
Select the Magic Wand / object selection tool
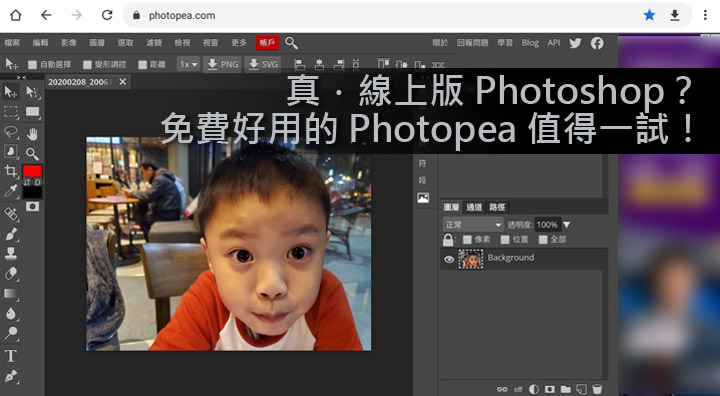coord(11,152)
